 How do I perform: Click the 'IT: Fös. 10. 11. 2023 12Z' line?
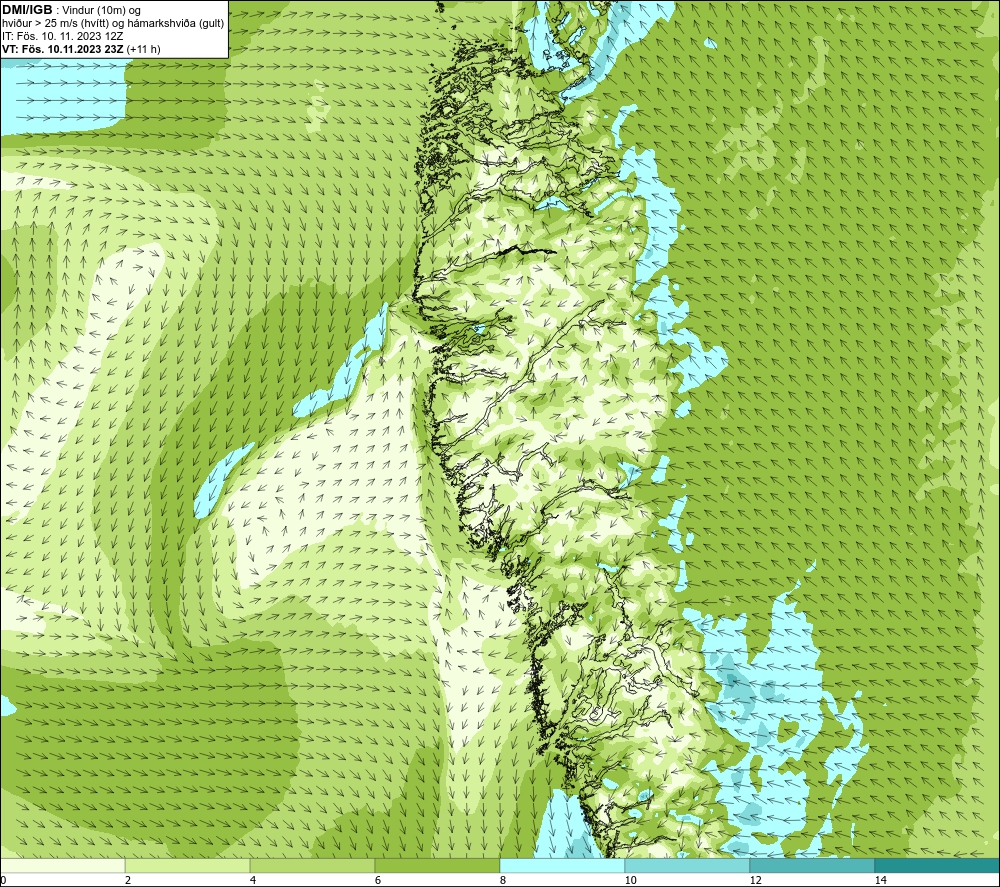pyautogui.click(x=62, y=36)
